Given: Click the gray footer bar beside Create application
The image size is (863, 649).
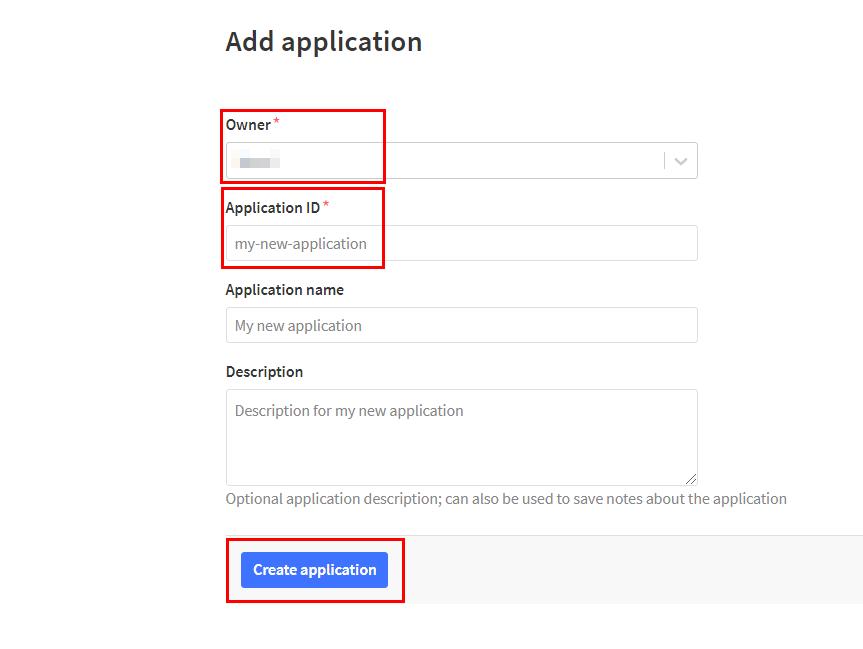Looking at the screenshot, I should 620,569.
